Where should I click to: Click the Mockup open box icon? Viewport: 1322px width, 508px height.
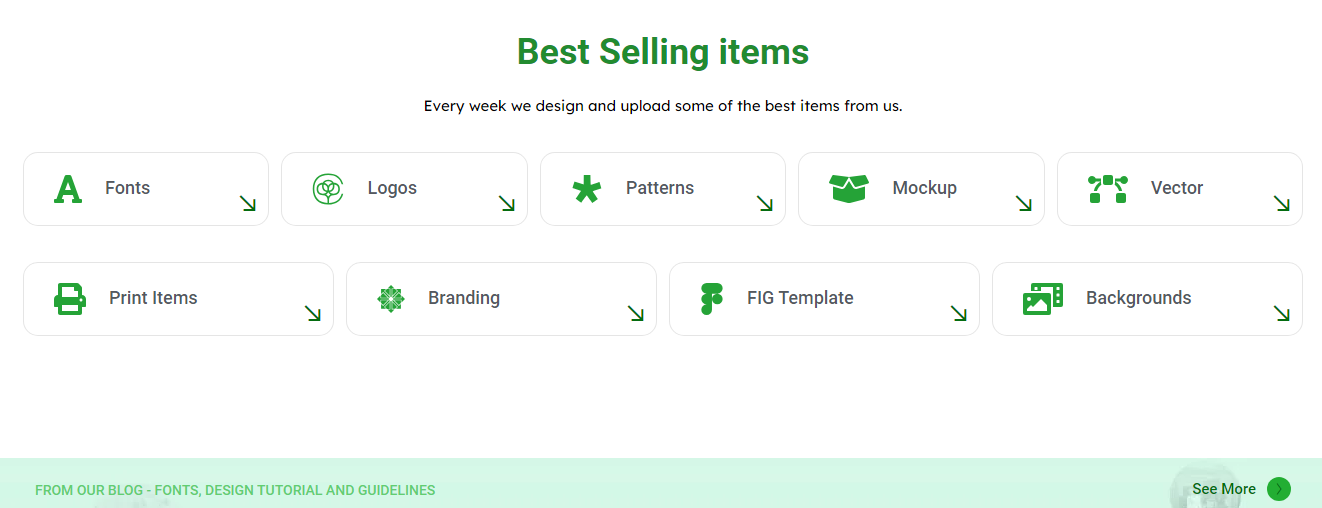[x=849, y=188]
